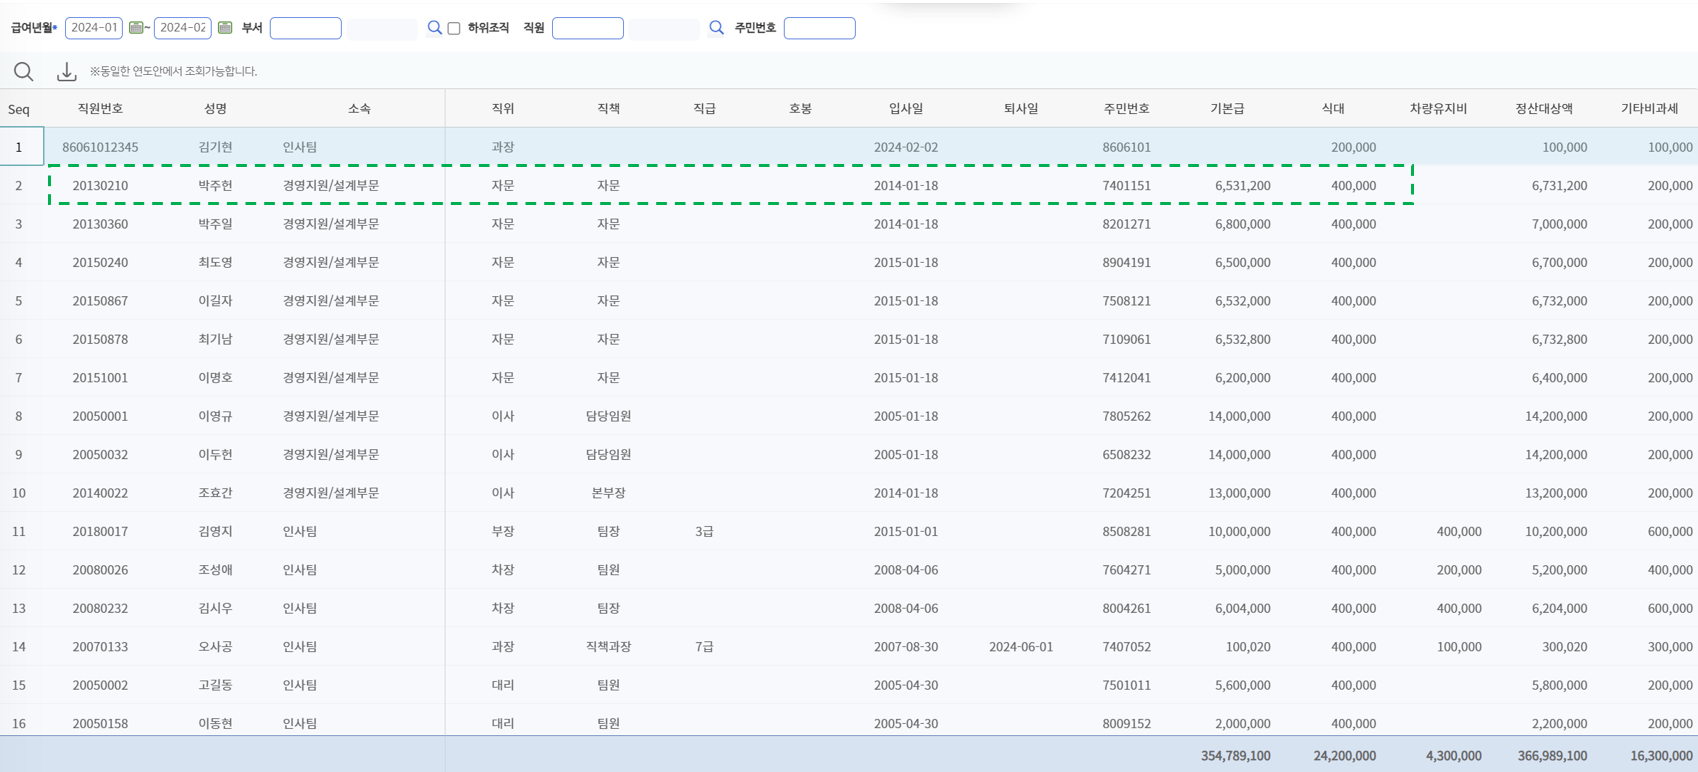Click settlement amount 10,200,000 for 김영지
This screenshot has width=1698, height=772.
1556,531
